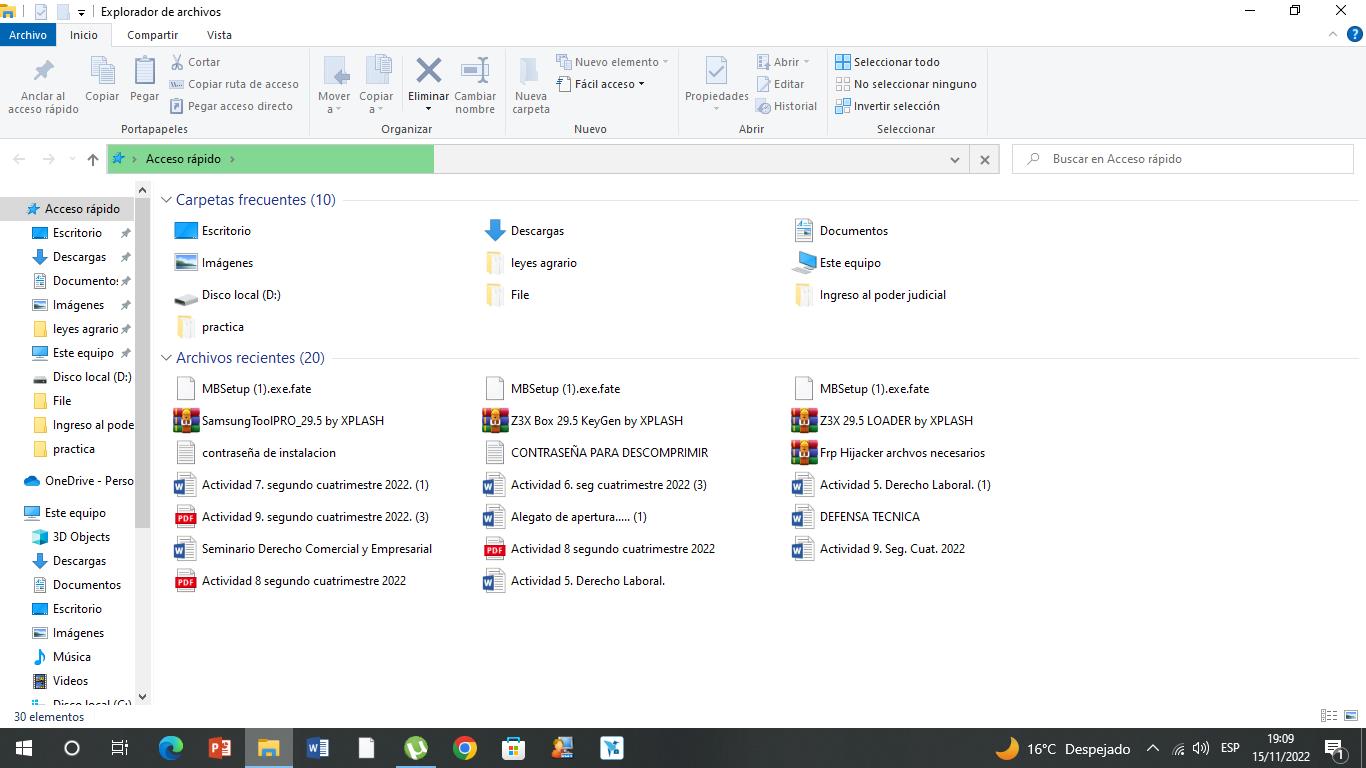Click the Nueva carpeta icon
1366x768 pixels.
[531, 72]
